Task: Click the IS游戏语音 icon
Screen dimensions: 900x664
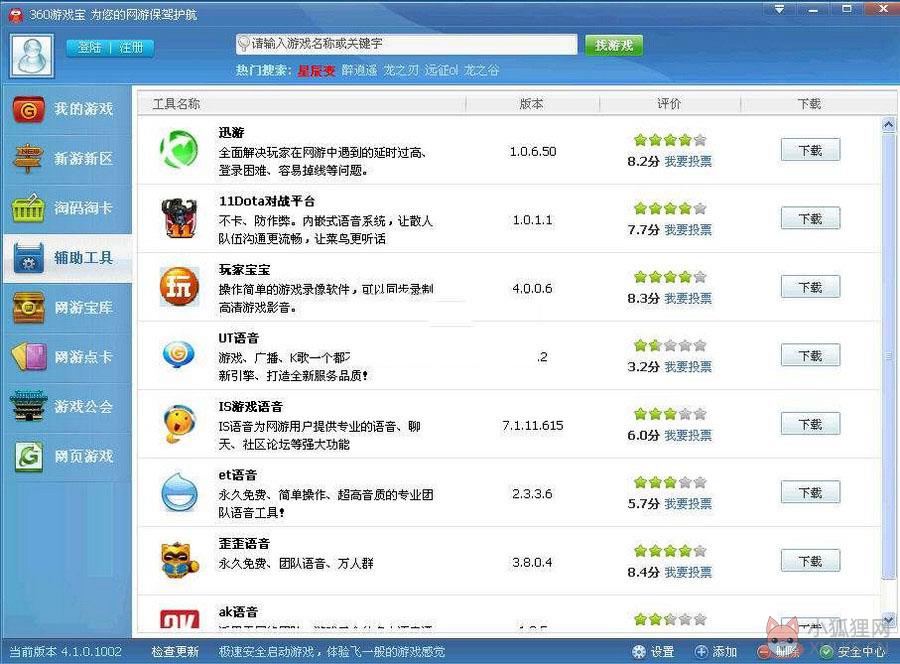Action: click(179, 424)
